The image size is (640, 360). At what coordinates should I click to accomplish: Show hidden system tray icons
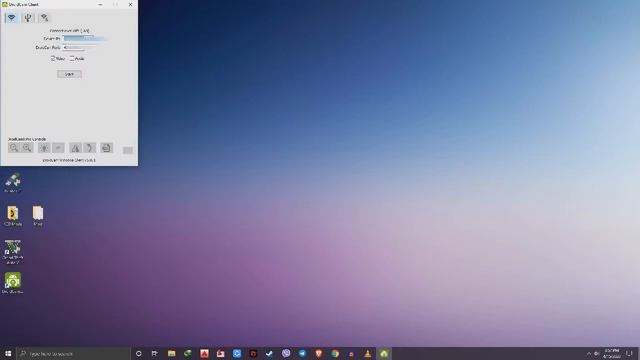589,353
